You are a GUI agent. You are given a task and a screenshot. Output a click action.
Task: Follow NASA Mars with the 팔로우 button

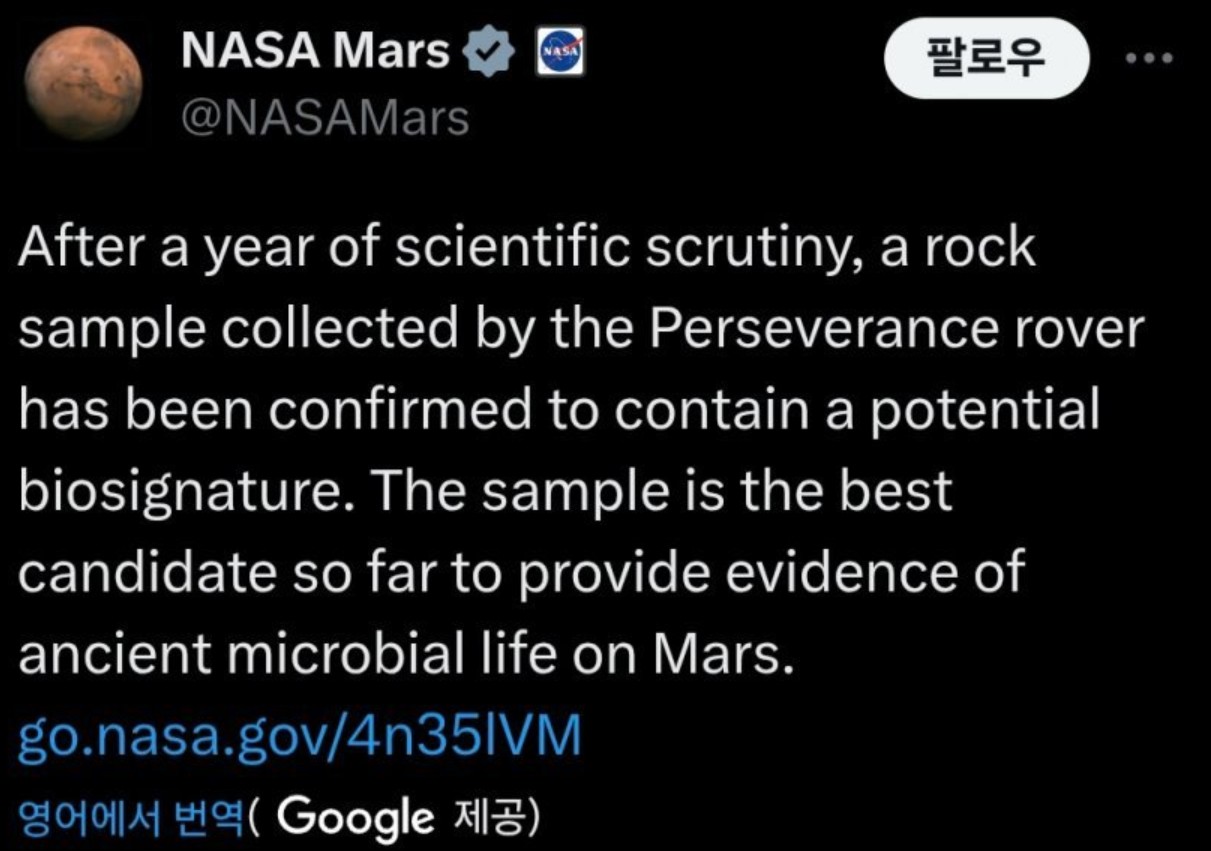point(986,59)
